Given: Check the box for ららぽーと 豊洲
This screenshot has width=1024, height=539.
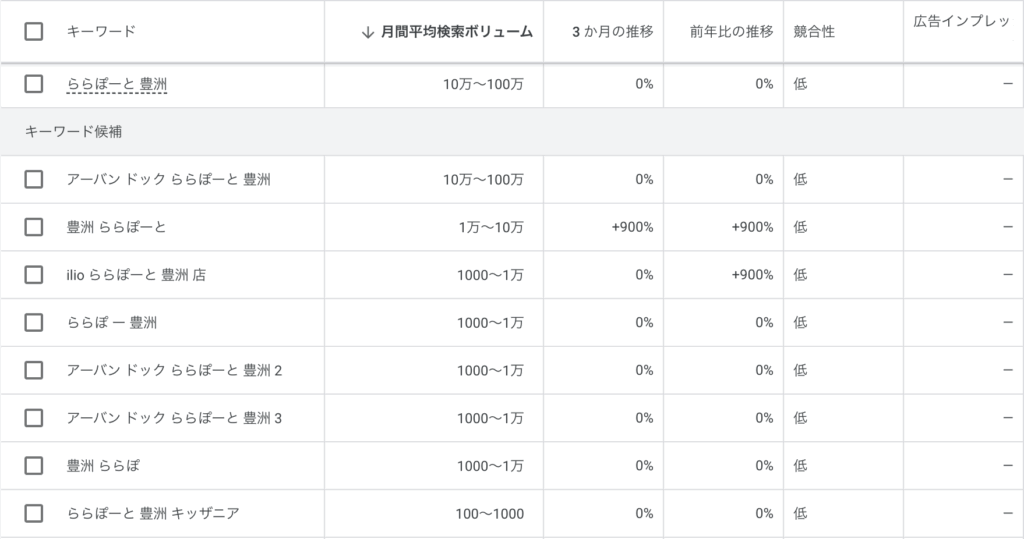Looking at the screenshot, I should [x=34, y=84].
